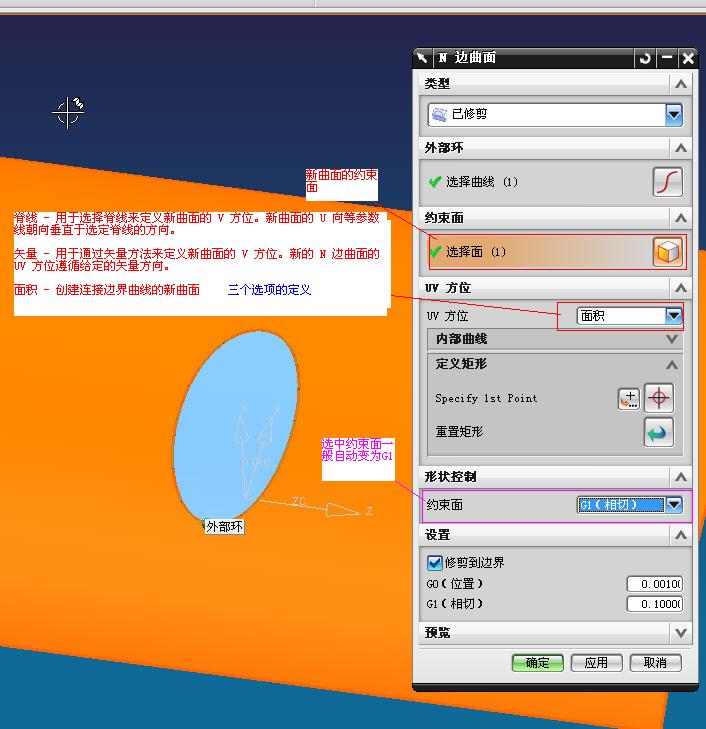Screen dimensions: 706x729
Task: Click the dialog reset icon in title bar
Action: (x=645, y=59)
